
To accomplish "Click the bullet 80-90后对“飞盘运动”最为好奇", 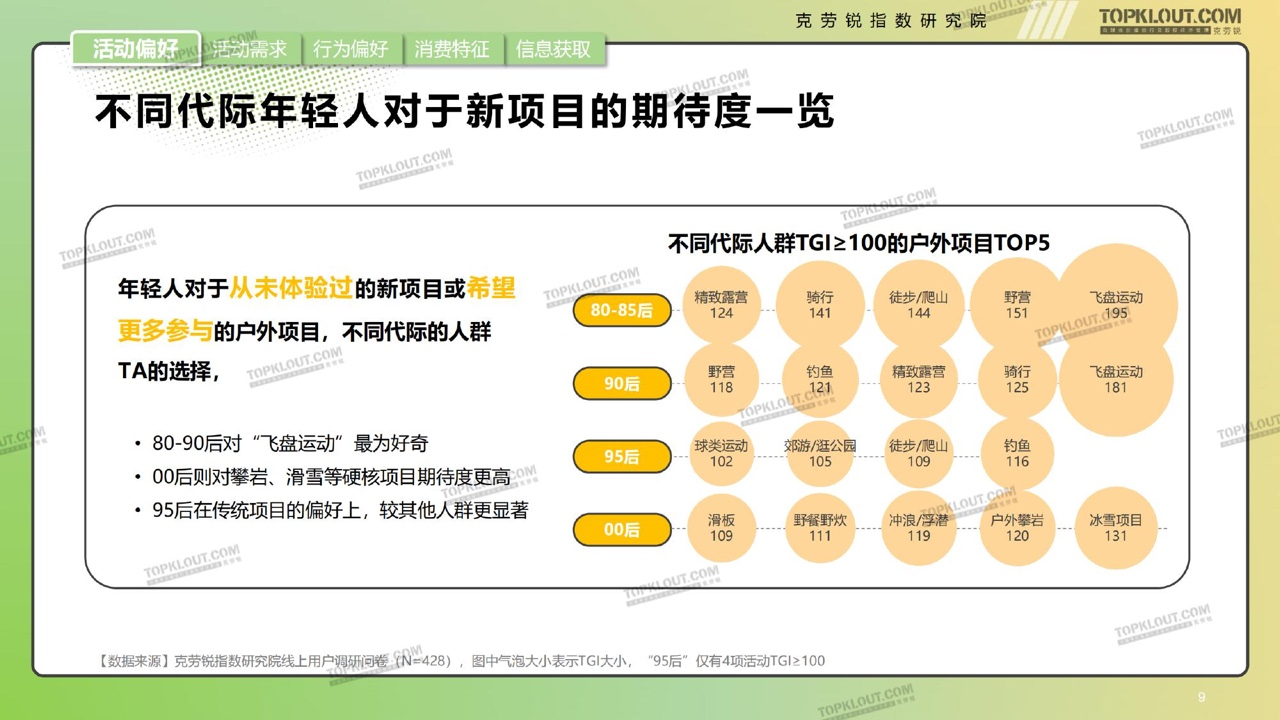I will [x=290, y=443].
